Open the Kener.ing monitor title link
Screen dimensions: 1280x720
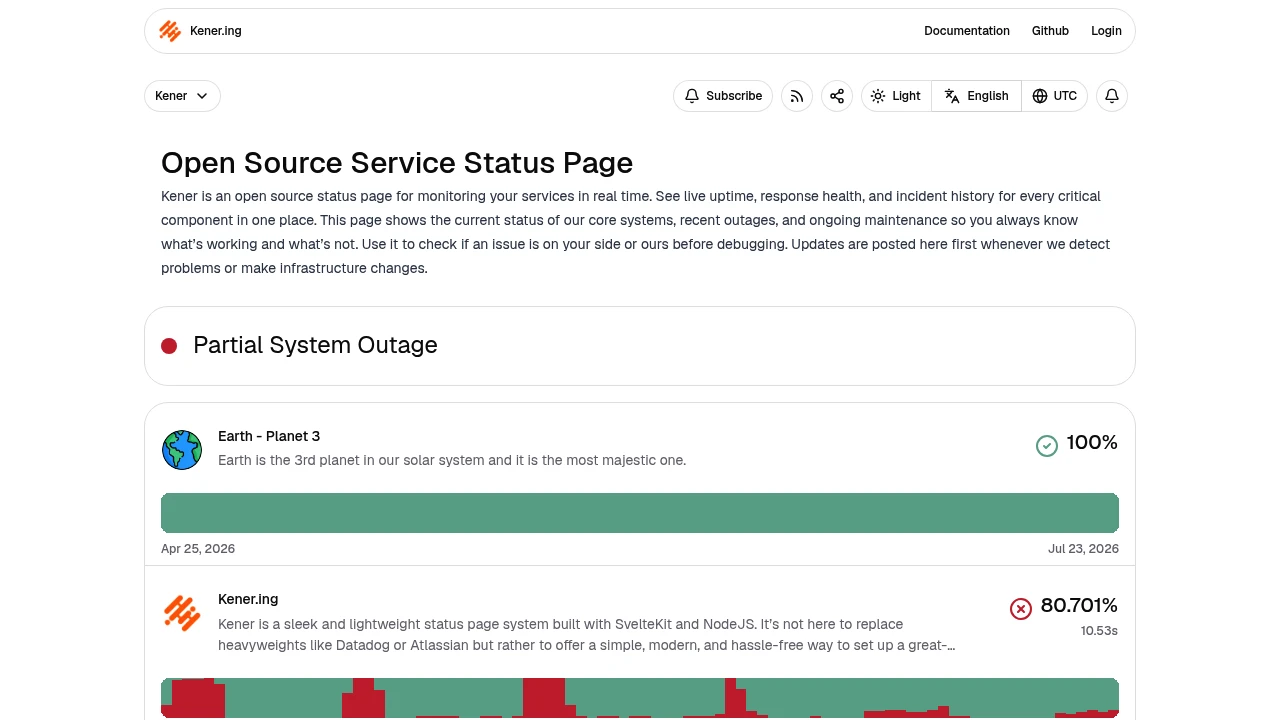[x=248, y=599]
